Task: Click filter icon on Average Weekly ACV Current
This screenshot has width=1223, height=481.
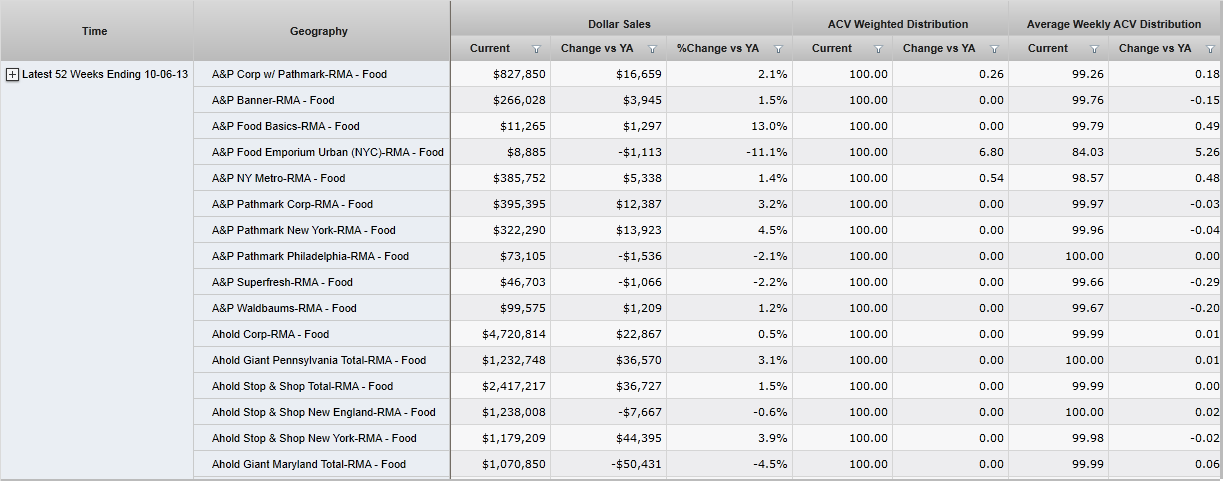Action: click(x=1094, y=49)
